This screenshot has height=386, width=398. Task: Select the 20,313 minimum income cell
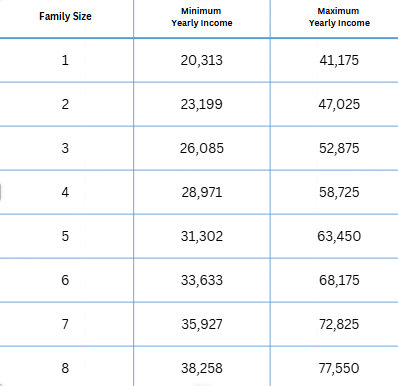coord(202,60)
